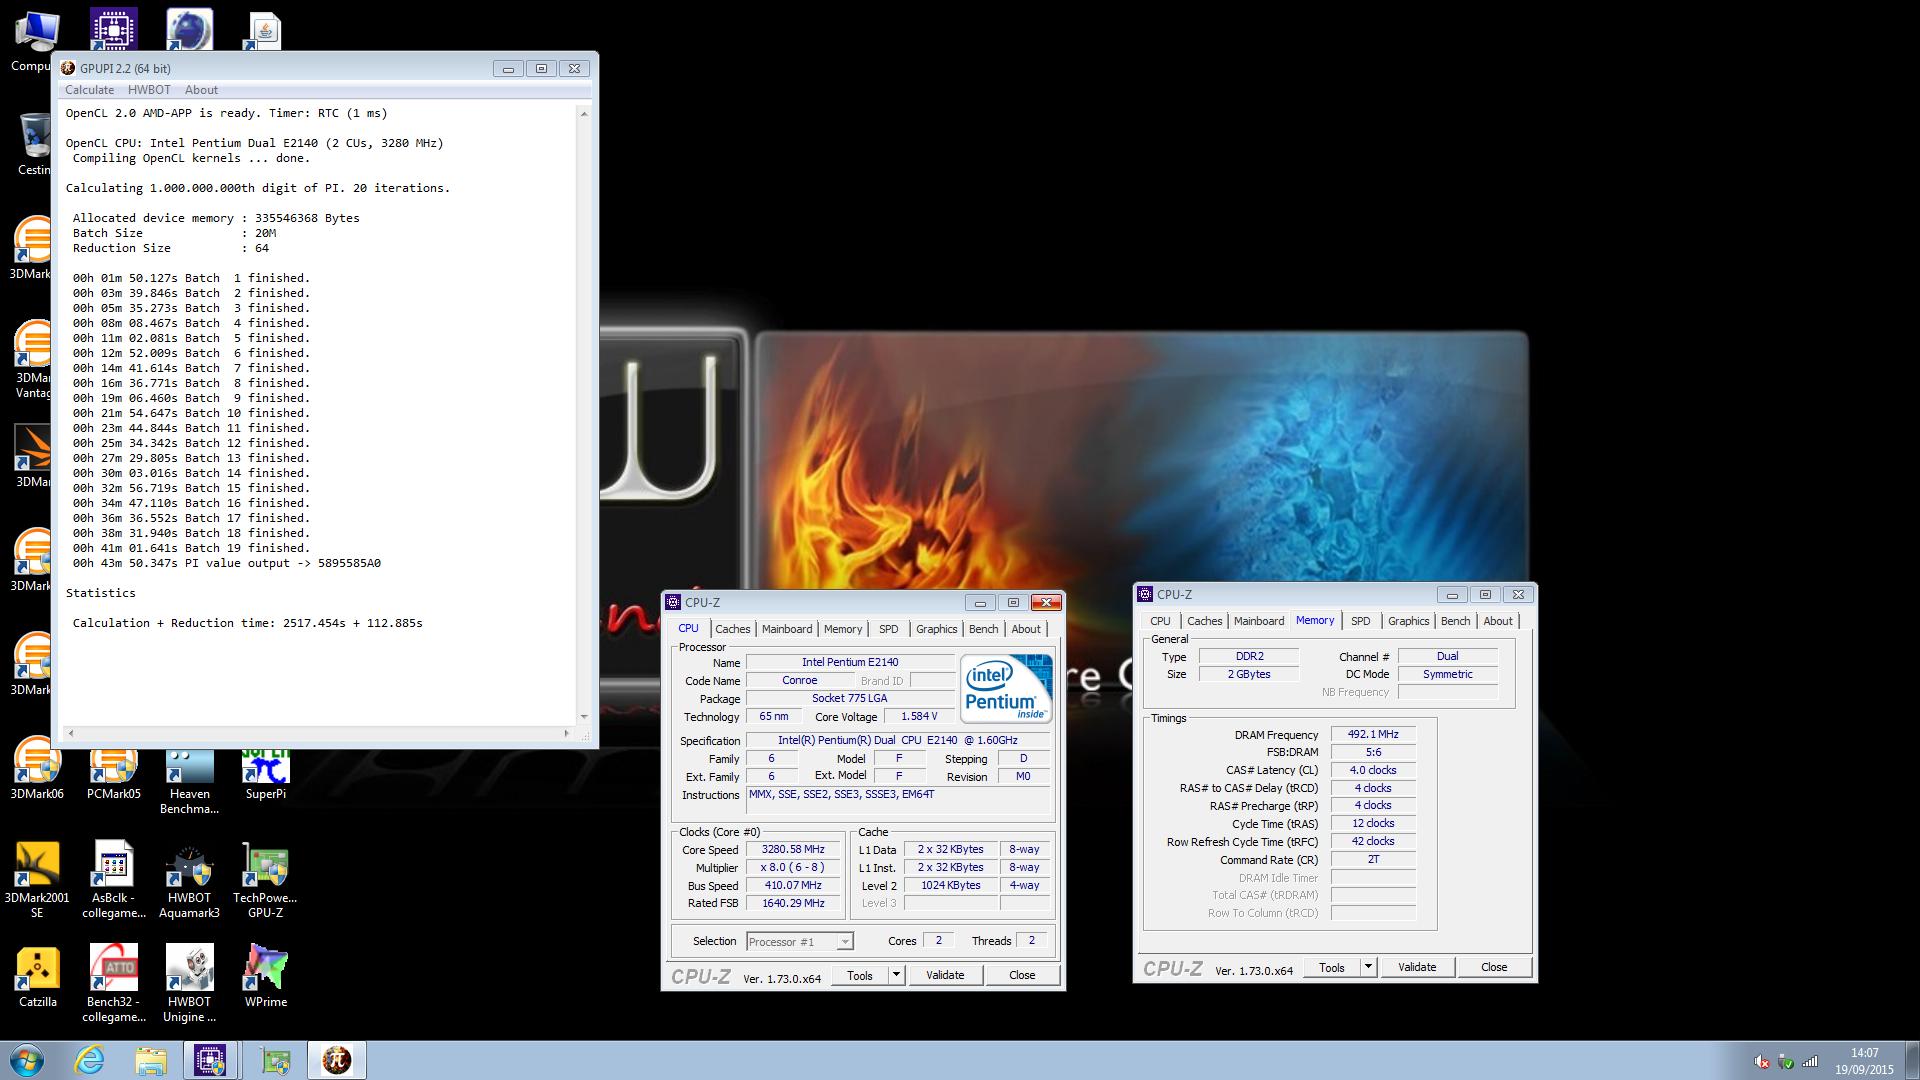The image size is (1920, 1080).
Task: Select the FSB:DRAM ratio 5:6 field
Action: (x=1372, y=752)
